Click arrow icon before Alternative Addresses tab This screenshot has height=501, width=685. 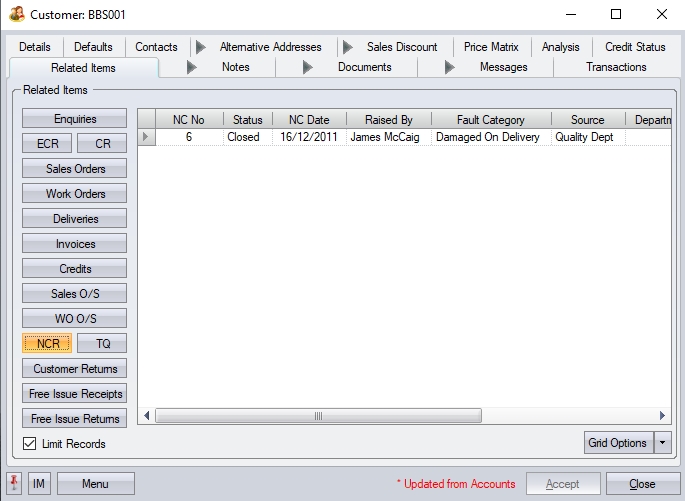(x=200, y=47)
